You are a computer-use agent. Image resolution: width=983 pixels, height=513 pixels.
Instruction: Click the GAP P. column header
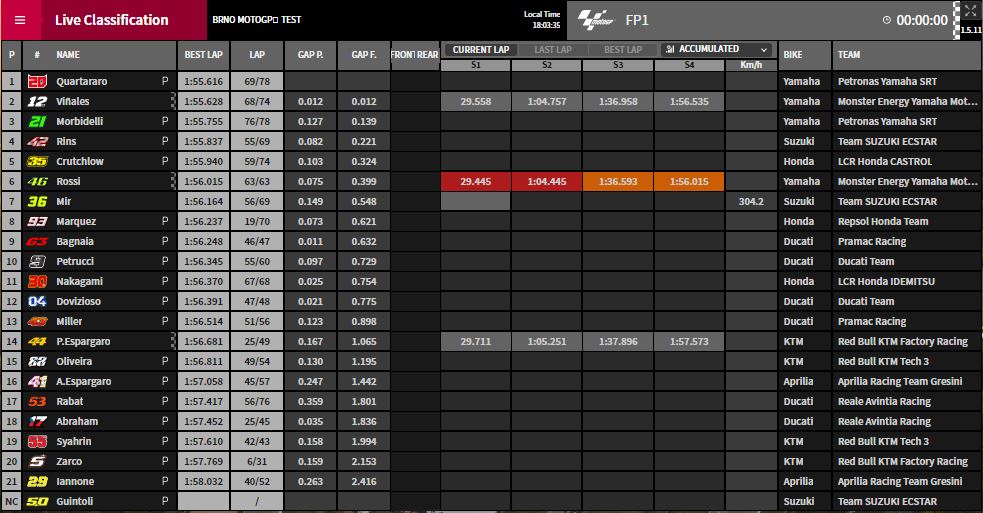pos(310,55)
